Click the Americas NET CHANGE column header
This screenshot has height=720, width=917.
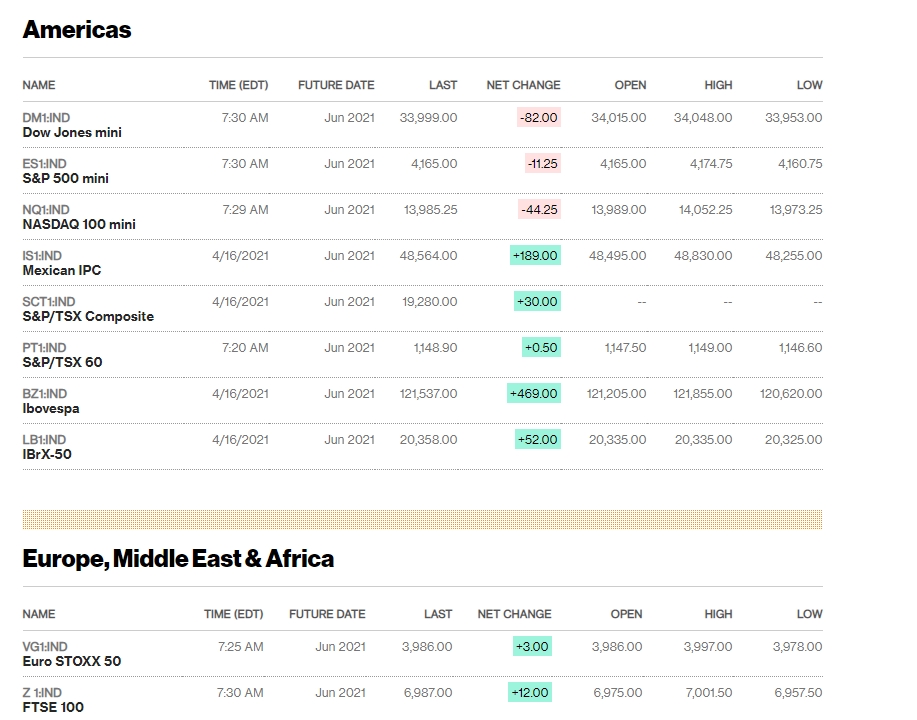(523, 85)
